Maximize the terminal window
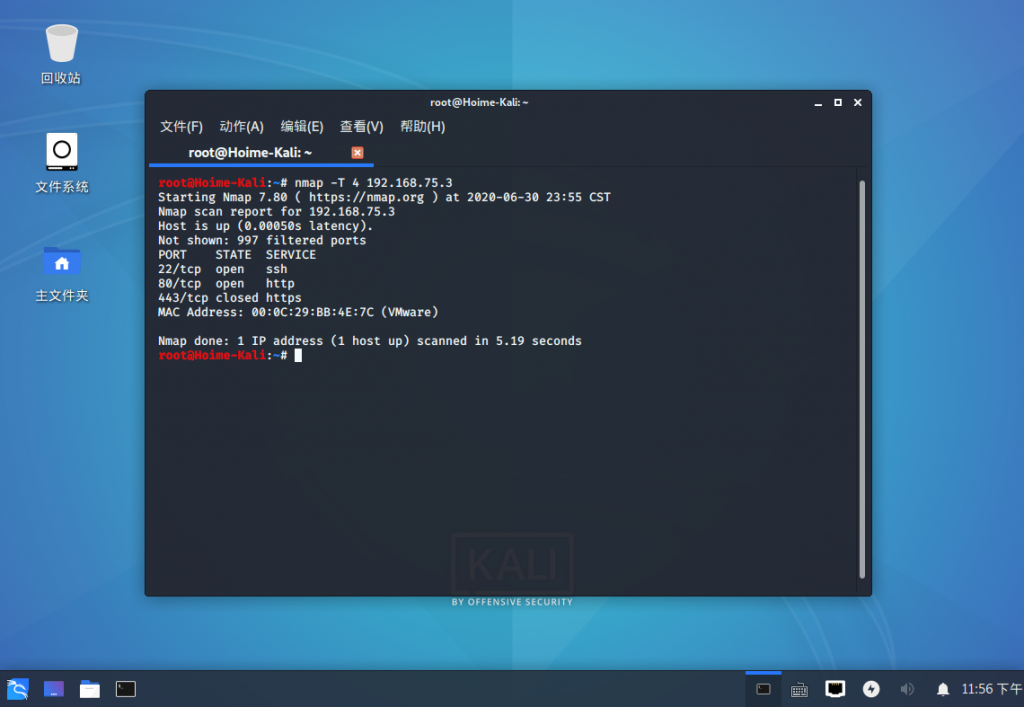Screen dimensions: 1024x707 point(838,102)
